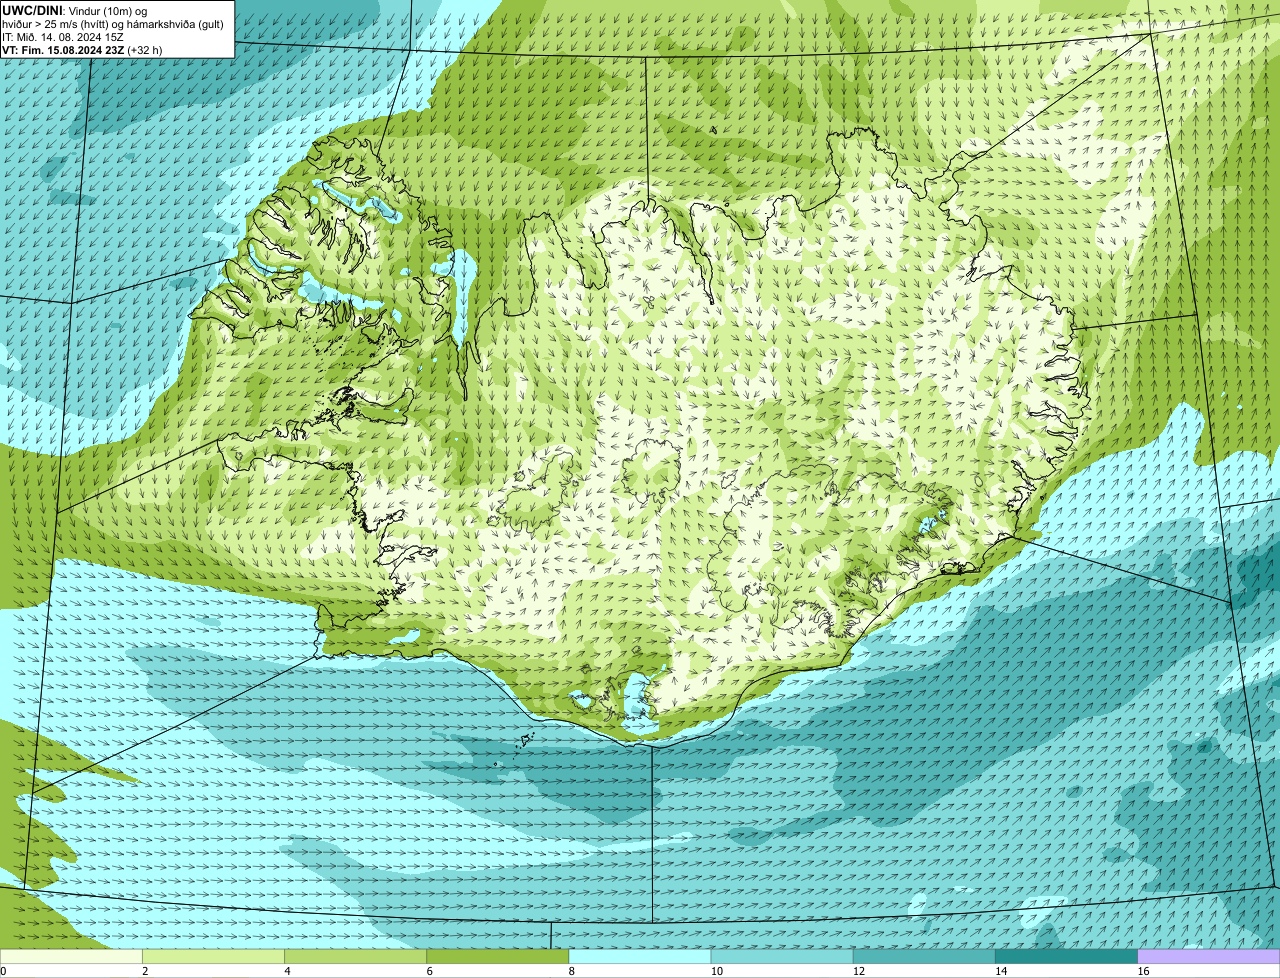Click the light cyan 8–10 legend swatch
The height and width of the screenshot is (978, 1280).
tap(640, 957)
